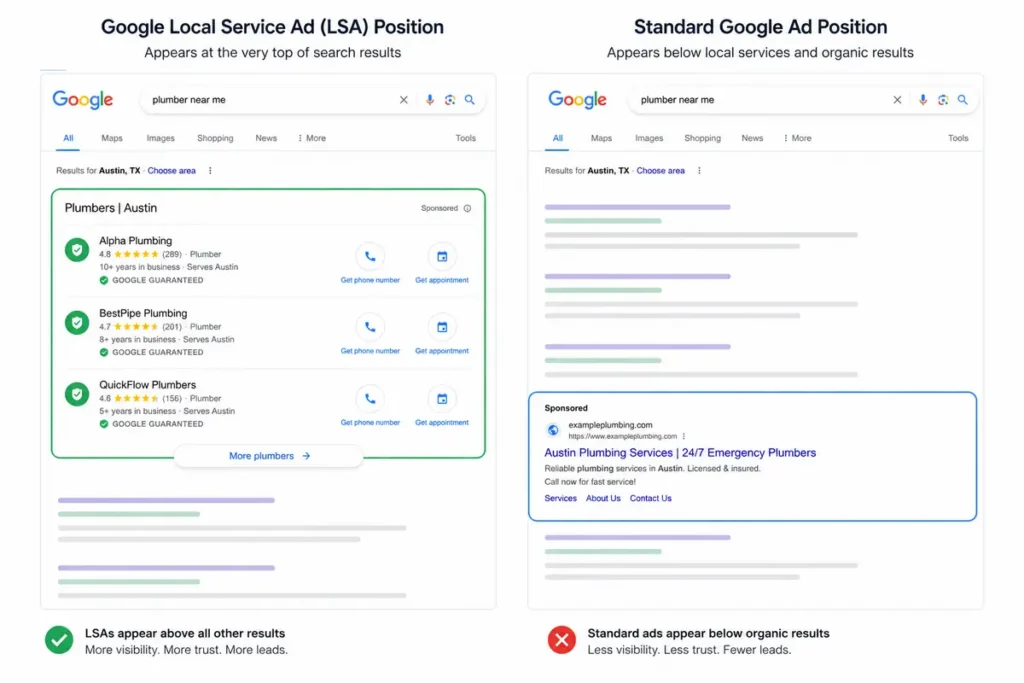The image size is (1024, 683).
Task: Click Contact Us sitelink in sponsored ad
Action: [x=650, y=498]
